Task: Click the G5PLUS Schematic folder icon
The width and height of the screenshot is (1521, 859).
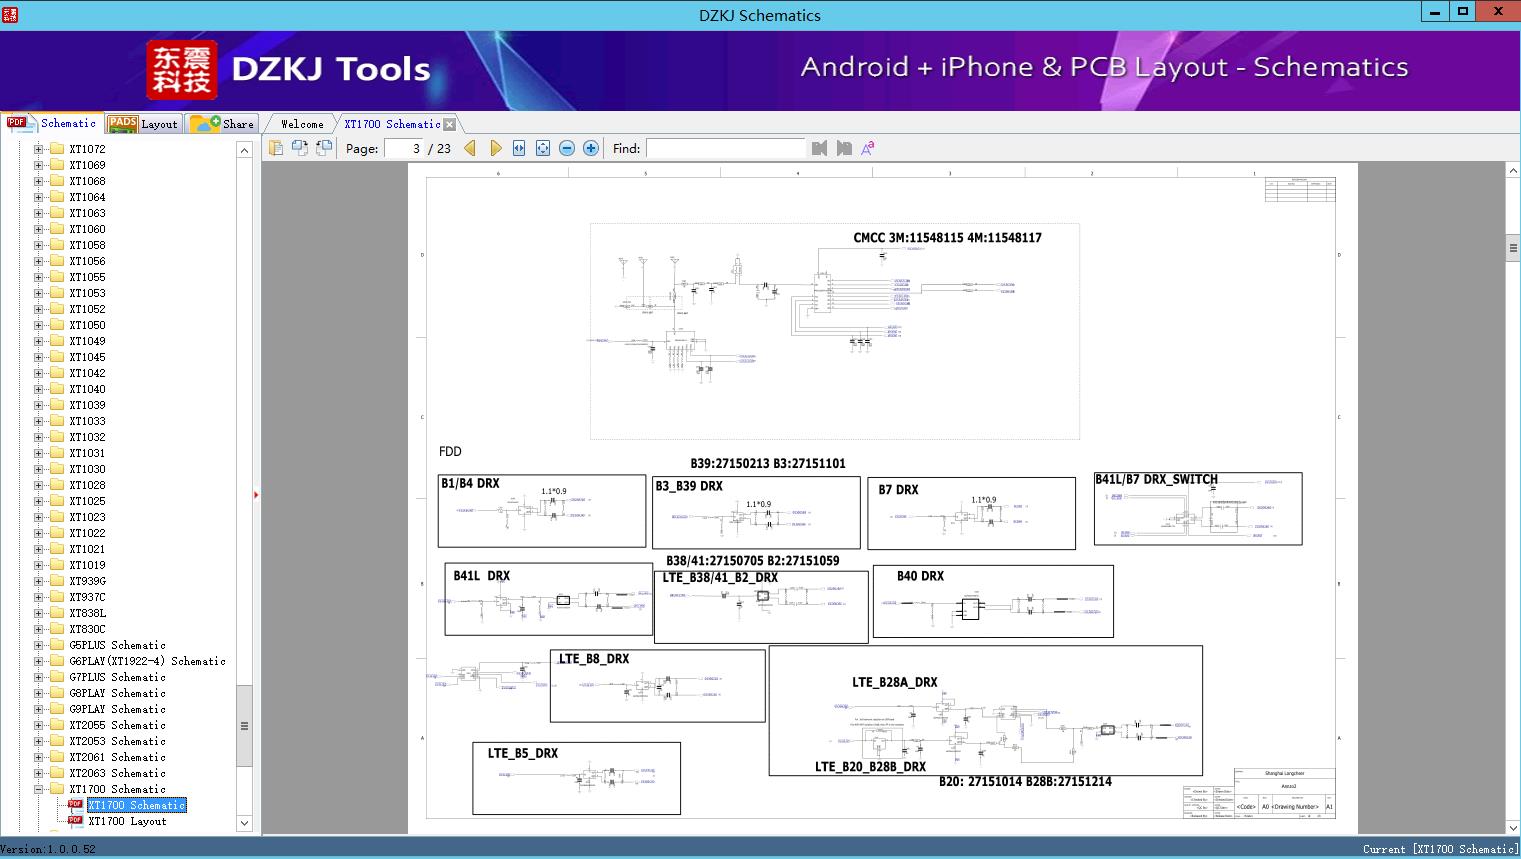Action: [x=56, y=645]
